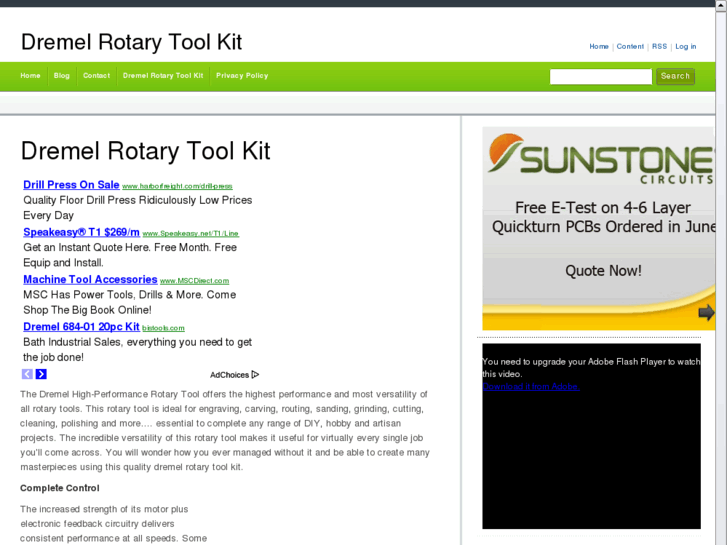
Task: Click the previous ads arrow icon
Action: (27, 374)
